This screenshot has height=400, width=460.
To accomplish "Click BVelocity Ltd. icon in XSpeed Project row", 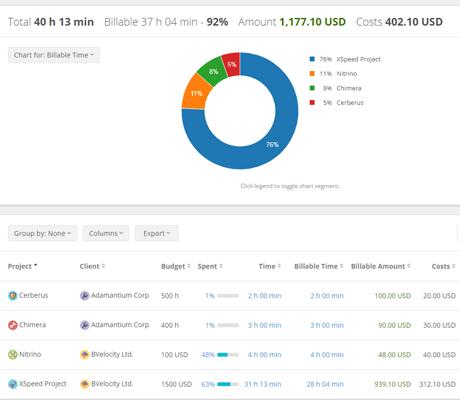I will pos(85,384).
